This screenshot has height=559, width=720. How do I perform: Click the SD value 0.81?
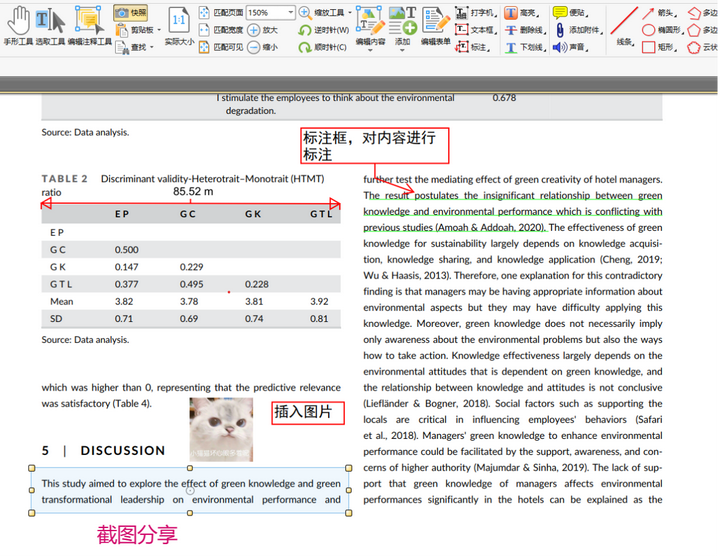click(319, 319)
